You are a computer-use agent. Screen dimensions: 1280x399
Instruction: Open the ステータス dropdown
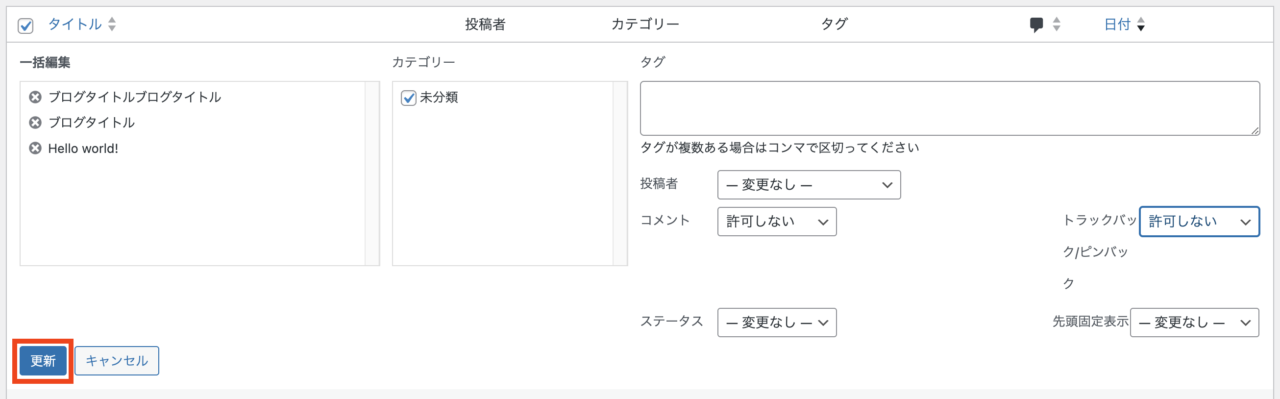point(776,322)
